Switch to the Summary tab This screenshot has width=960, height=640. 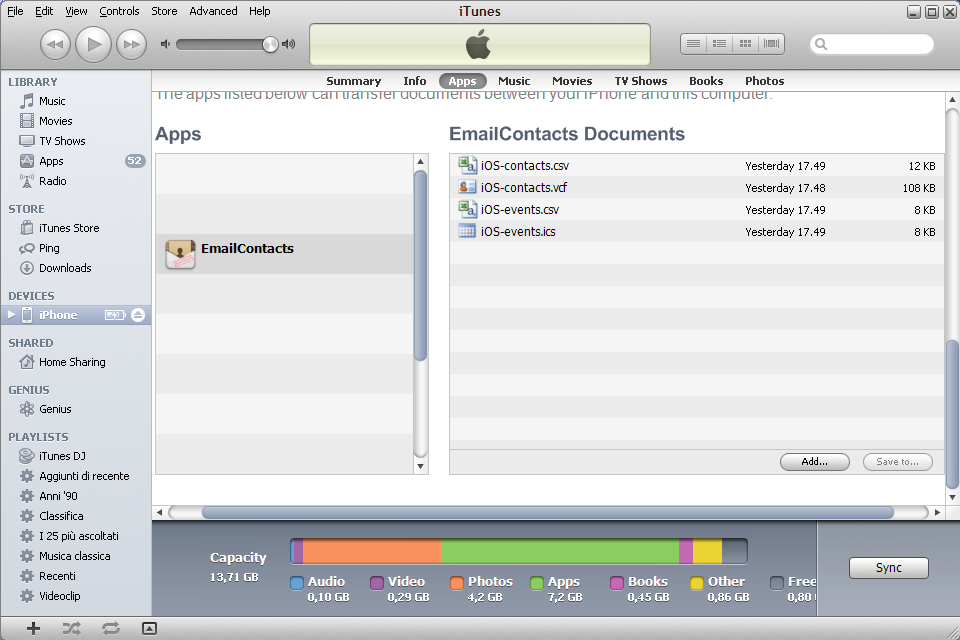(353, 81)
